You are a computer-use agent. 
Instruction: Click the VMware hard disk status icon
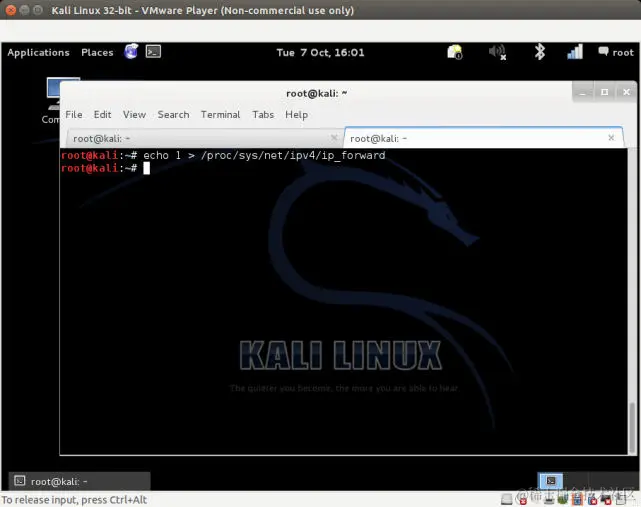[507, 499]
